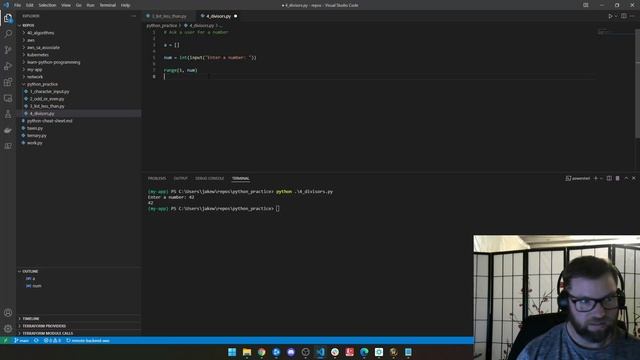
Task: Open the Remote Explorer view
Action: pyautogui.click(x=8, y=98)
